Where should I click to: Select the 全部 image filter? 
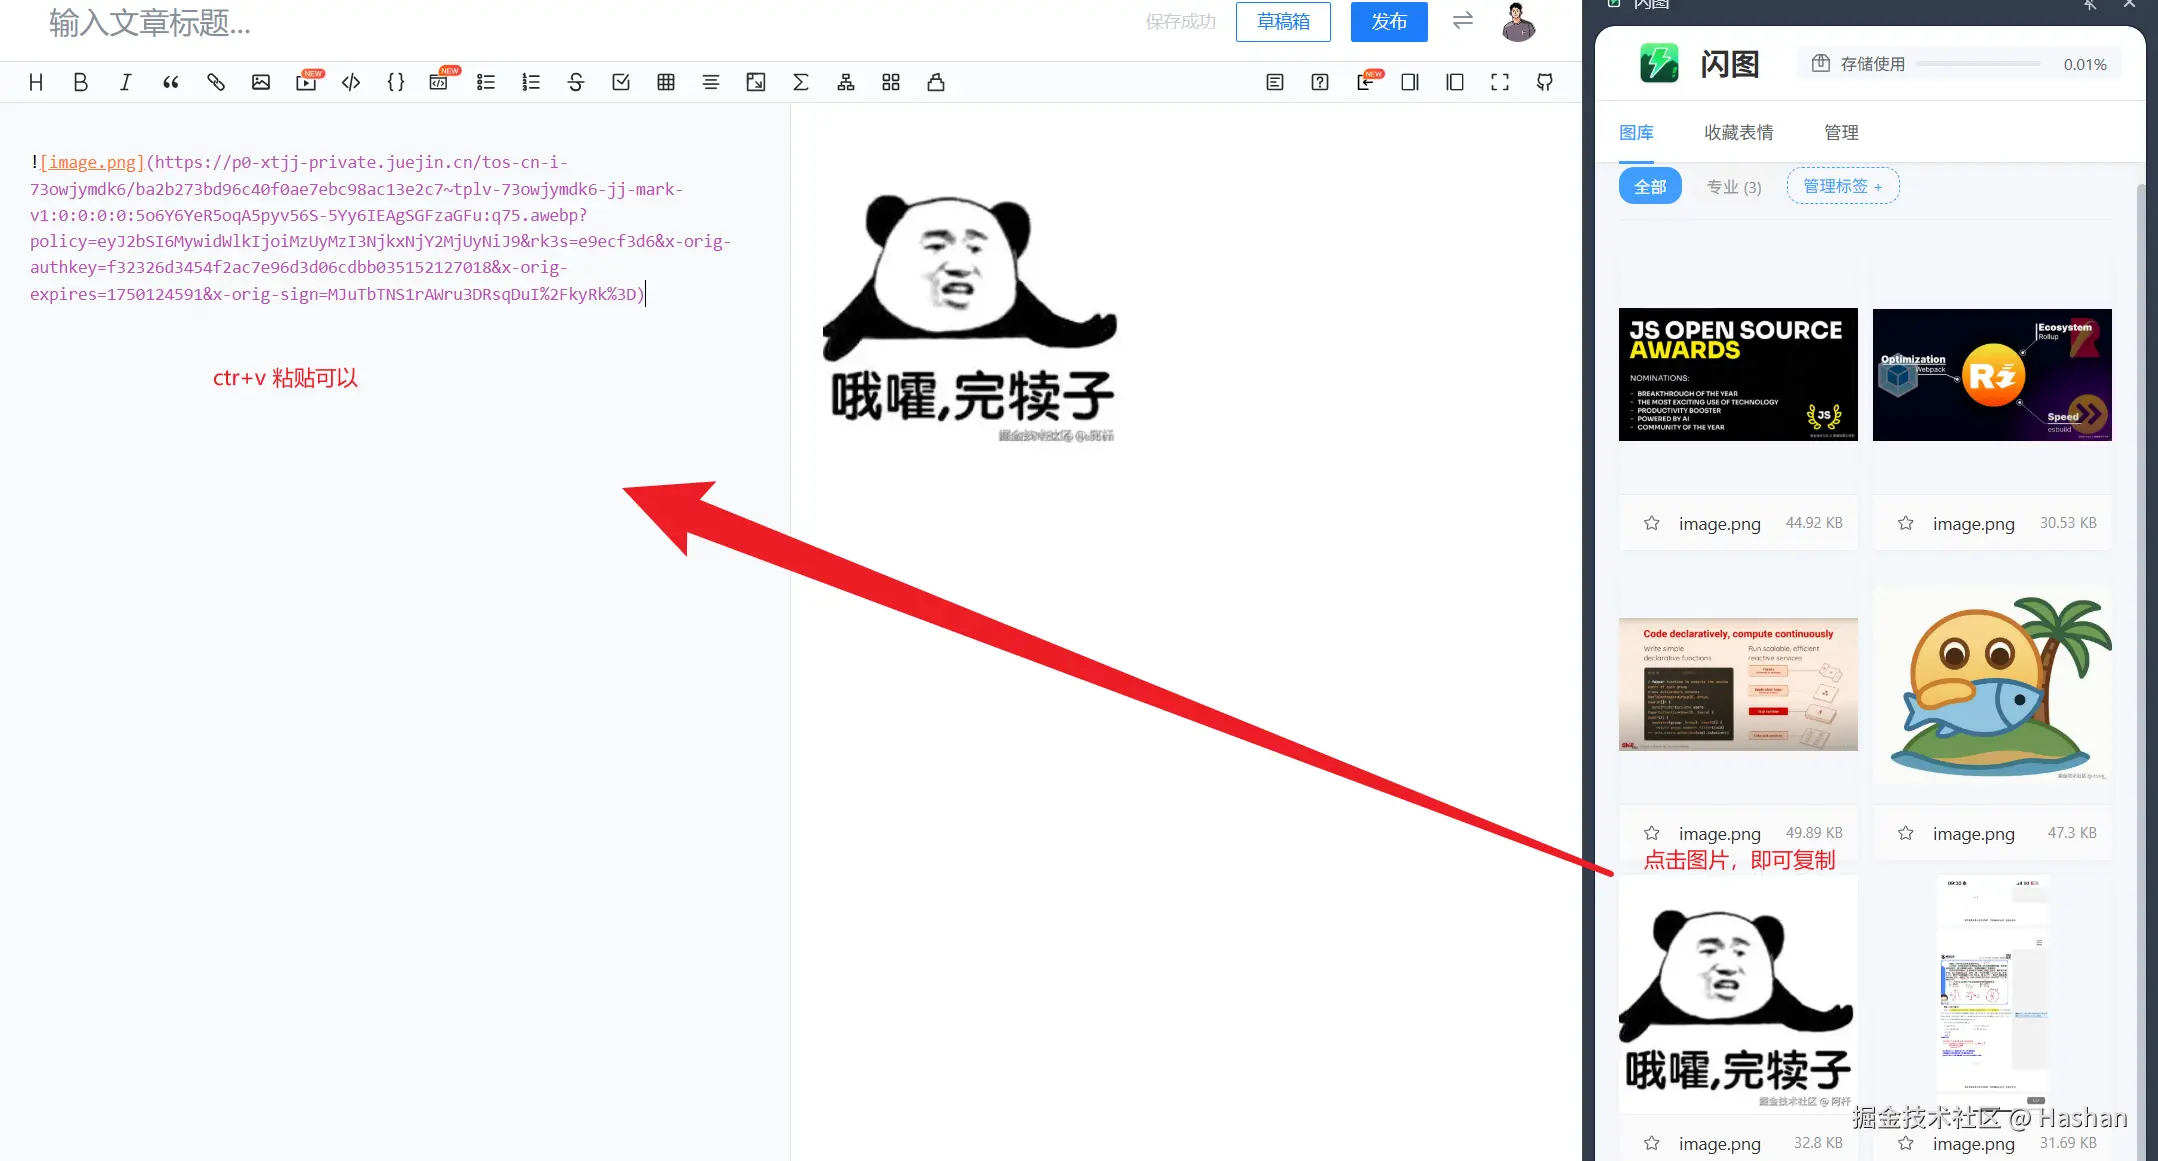coord(1650,186)
